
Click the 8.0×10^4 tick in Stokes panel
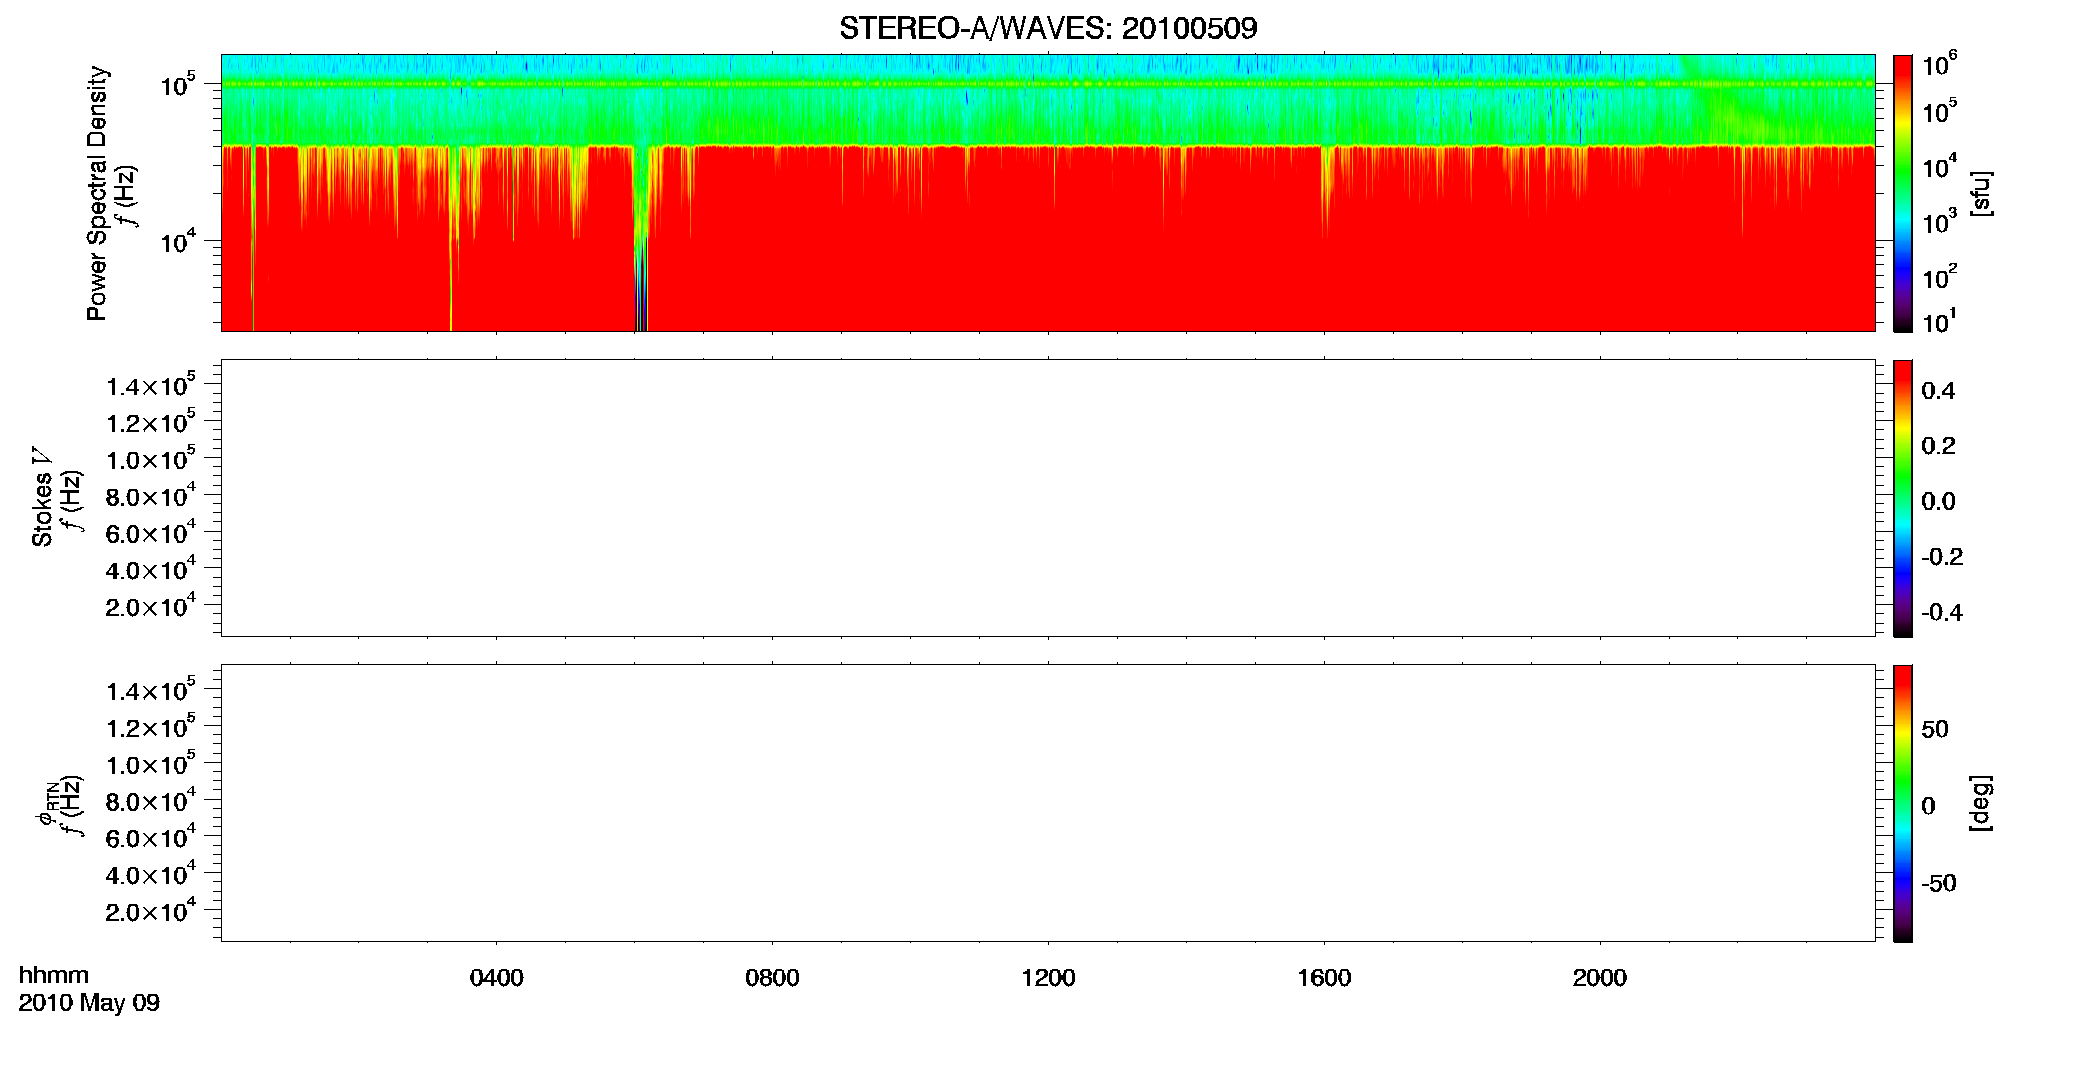151,495
